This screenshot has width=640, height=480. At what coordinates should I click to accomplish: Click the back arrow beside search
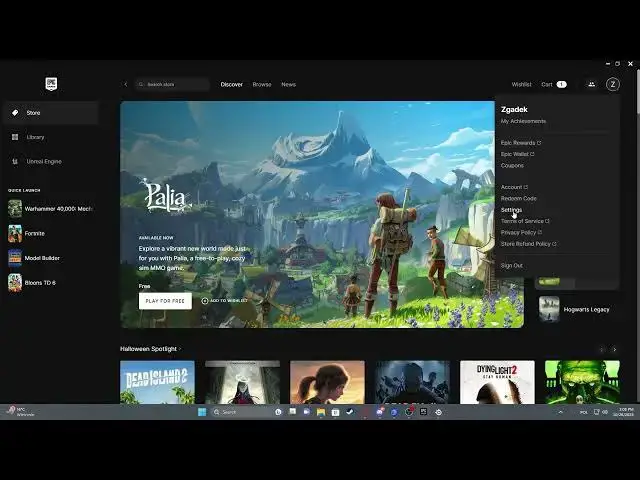[x=125, y=84]
